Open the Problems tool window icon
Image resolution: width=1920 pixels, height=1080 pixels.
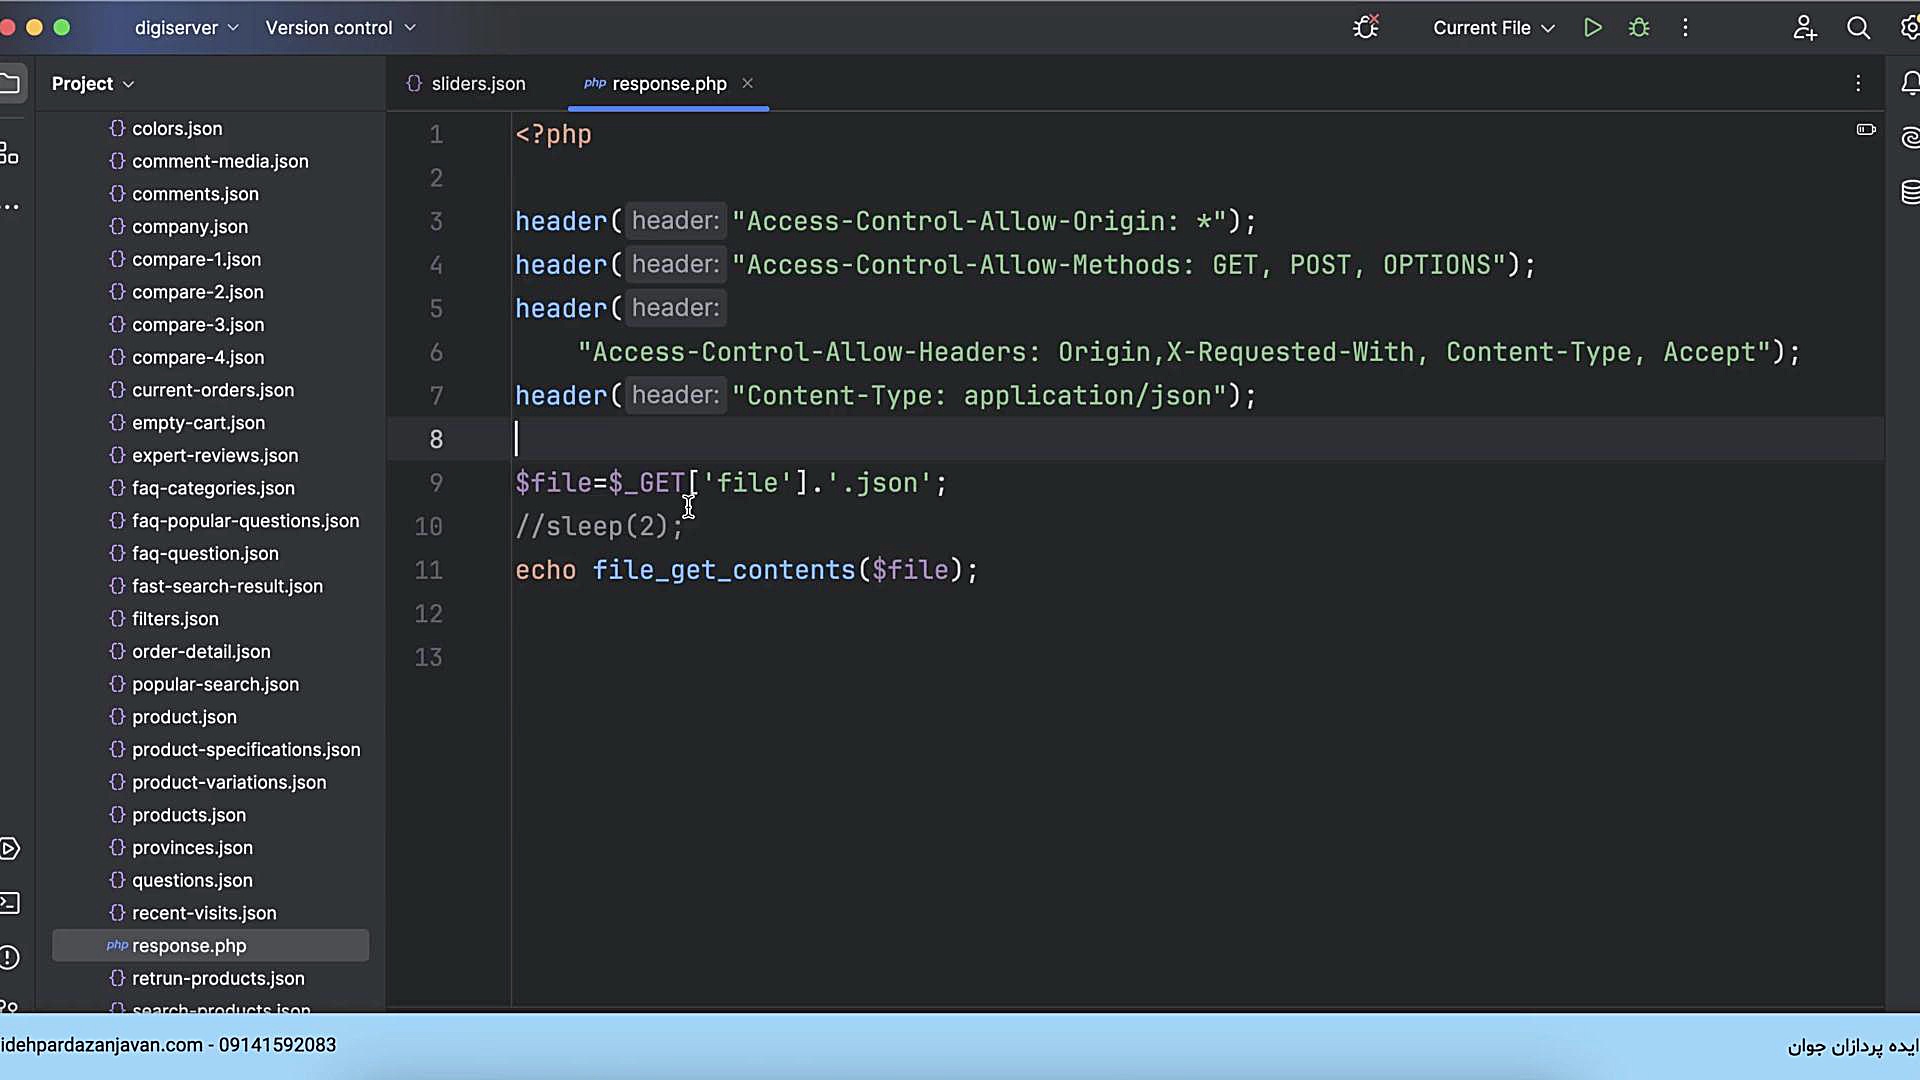pyautogui.click(x=10, y=958)
